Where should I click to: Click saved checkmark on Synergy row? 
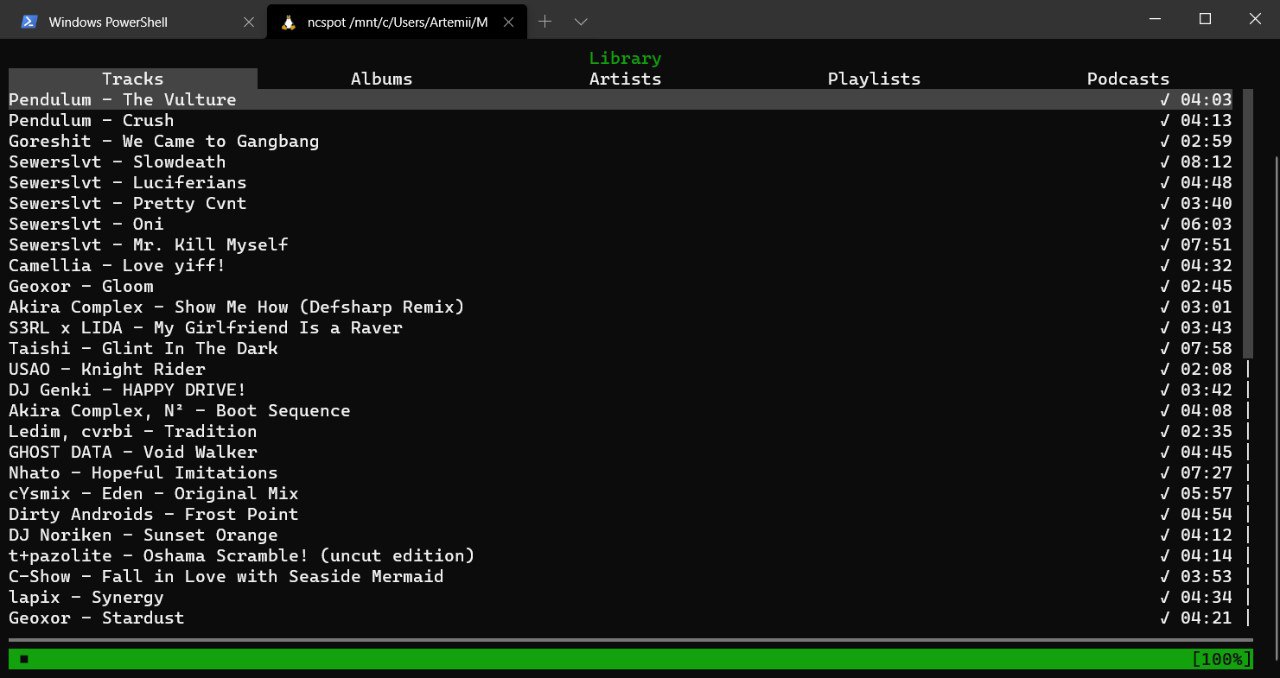pyautogui.click(x=1165, y=597)
